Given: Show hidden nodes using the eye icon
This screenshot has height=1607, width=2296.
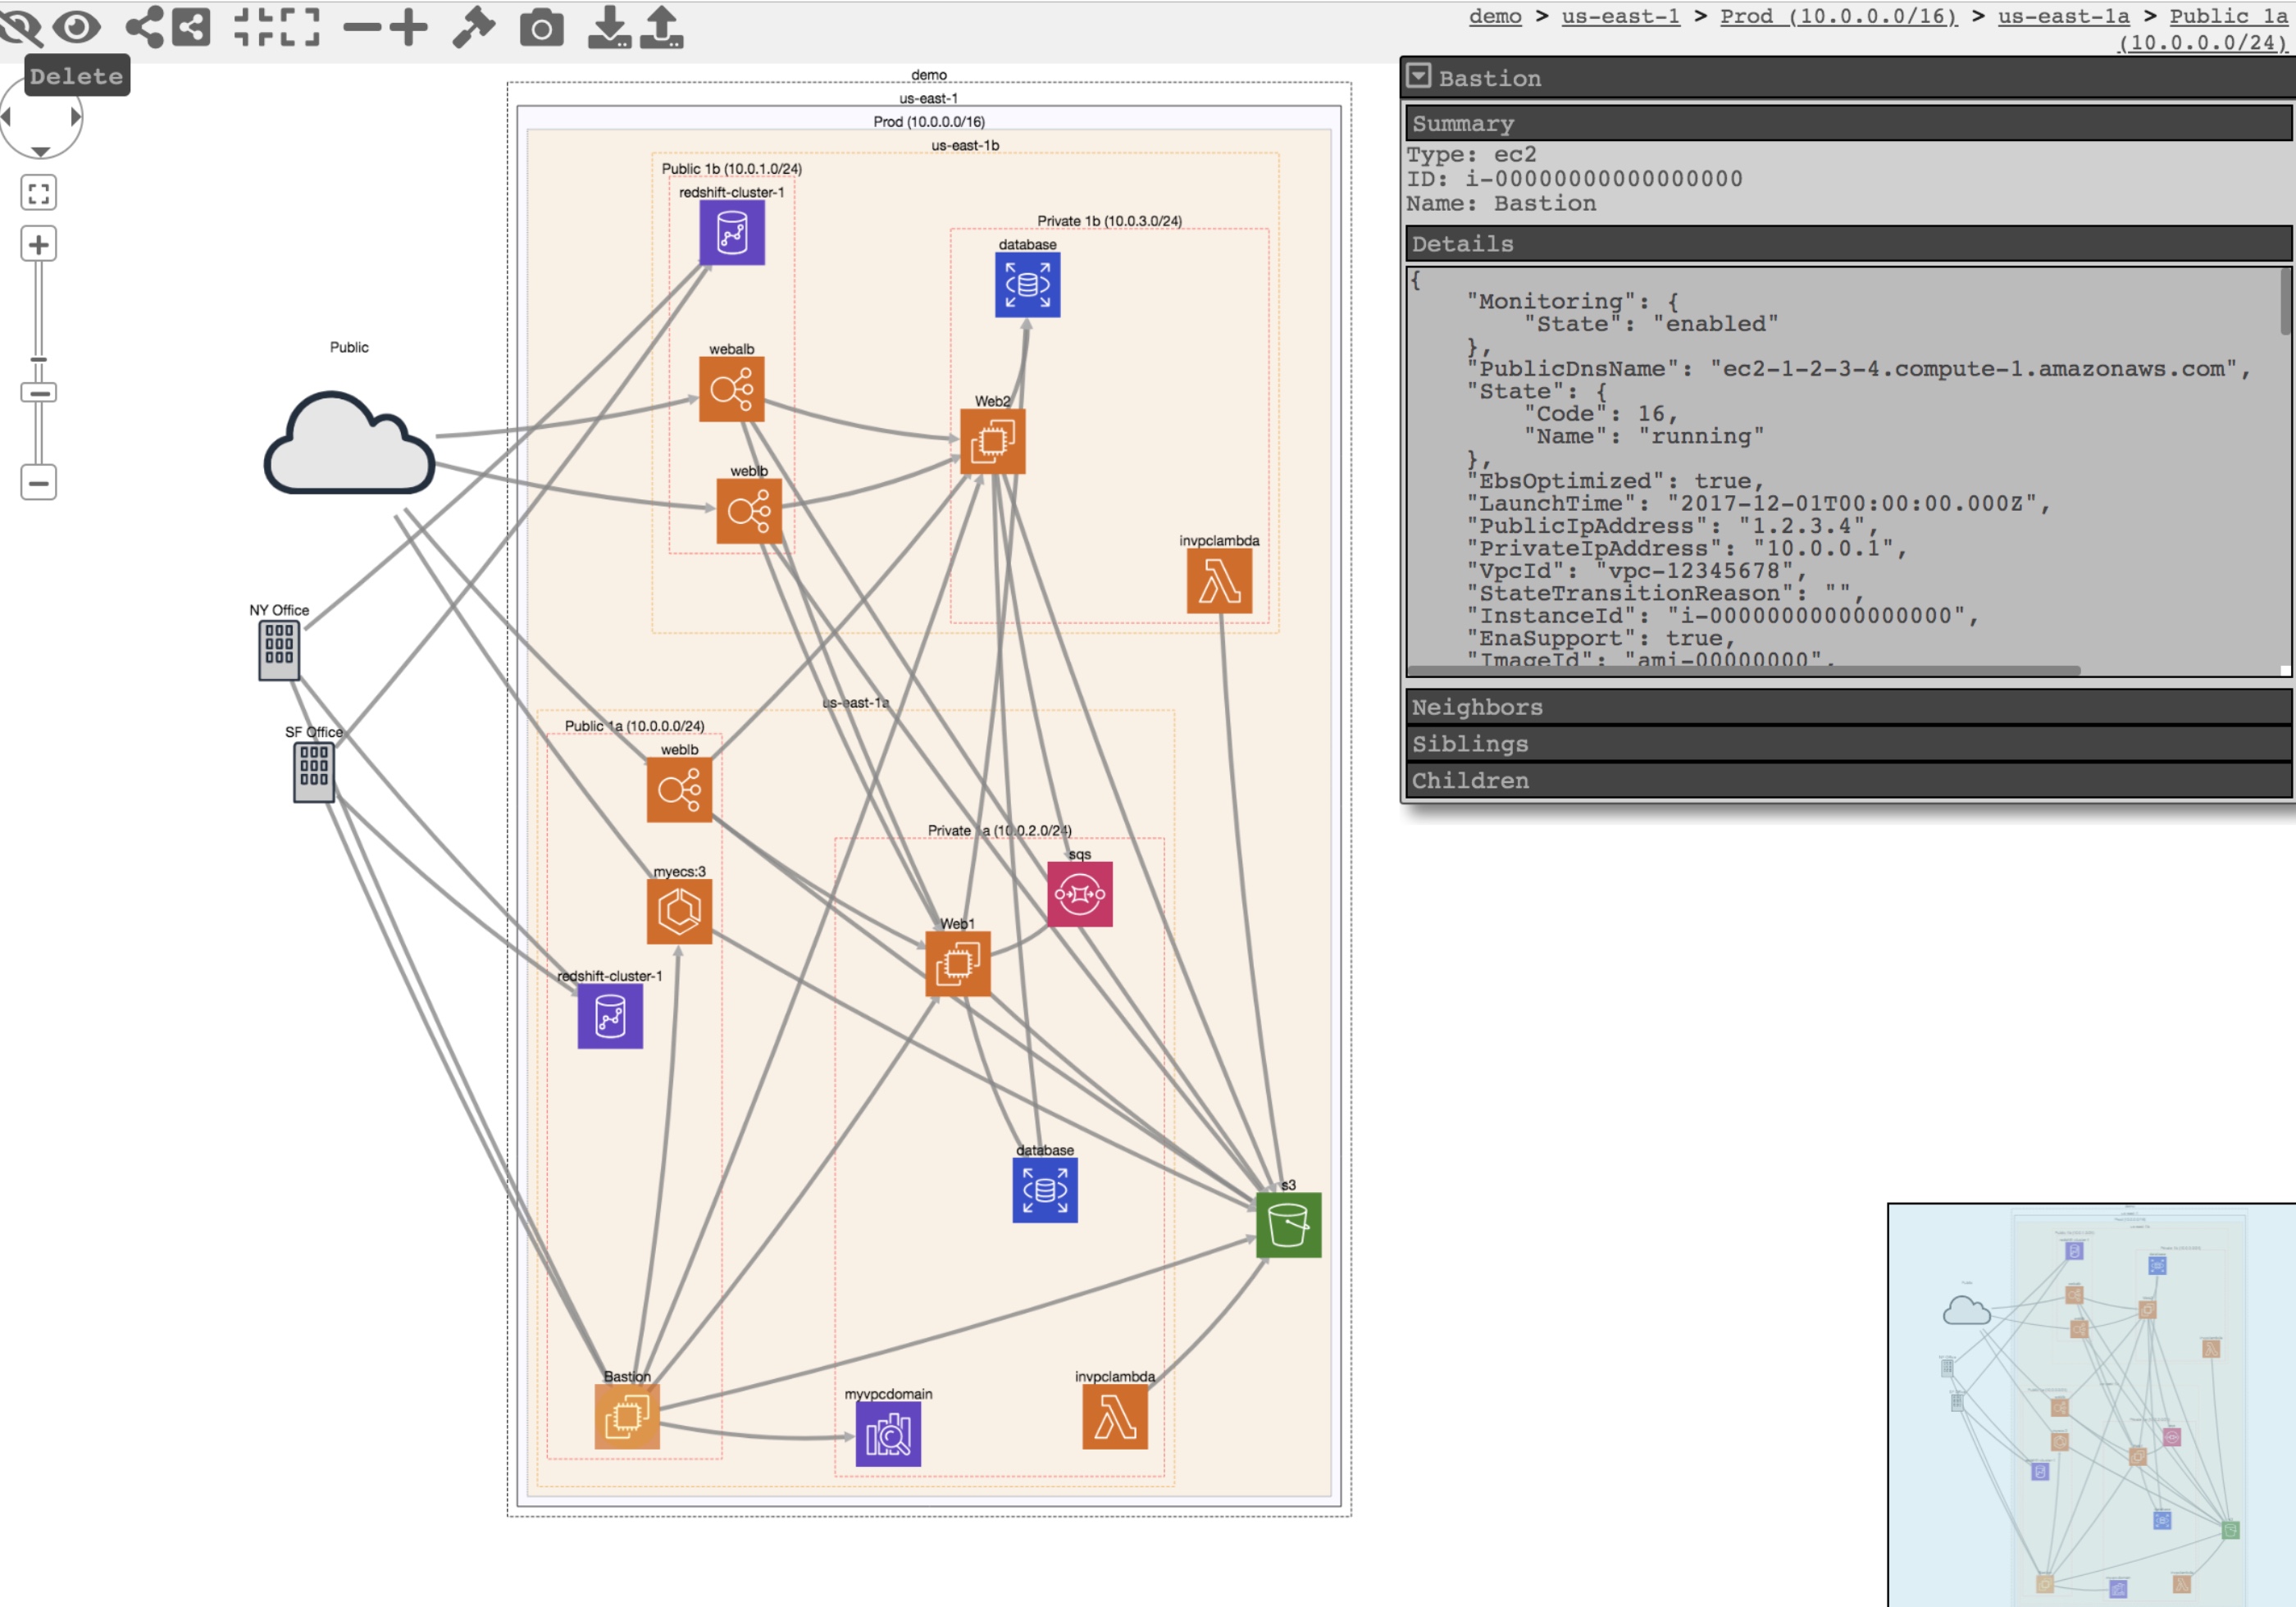Looking at the screenshot, I should [77, 28].
